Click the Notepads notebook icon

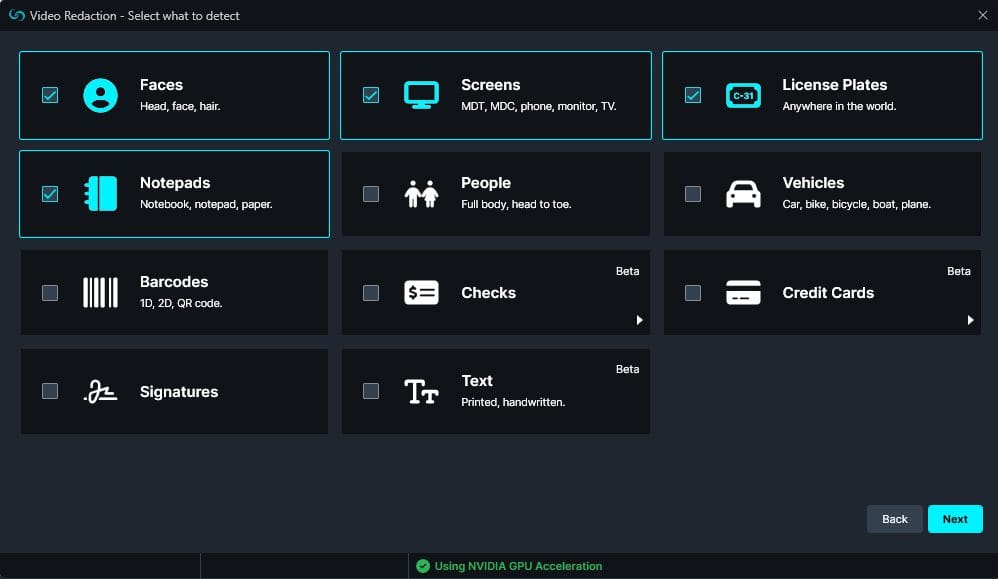(101, 193)
